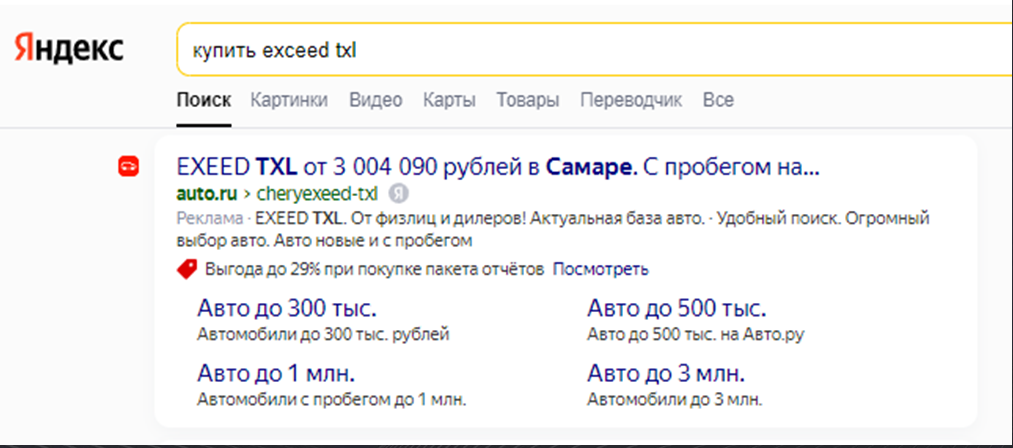
Task: Click the cheryexeed-txl breadcrumb link
Action: click(x=317, y=194)
